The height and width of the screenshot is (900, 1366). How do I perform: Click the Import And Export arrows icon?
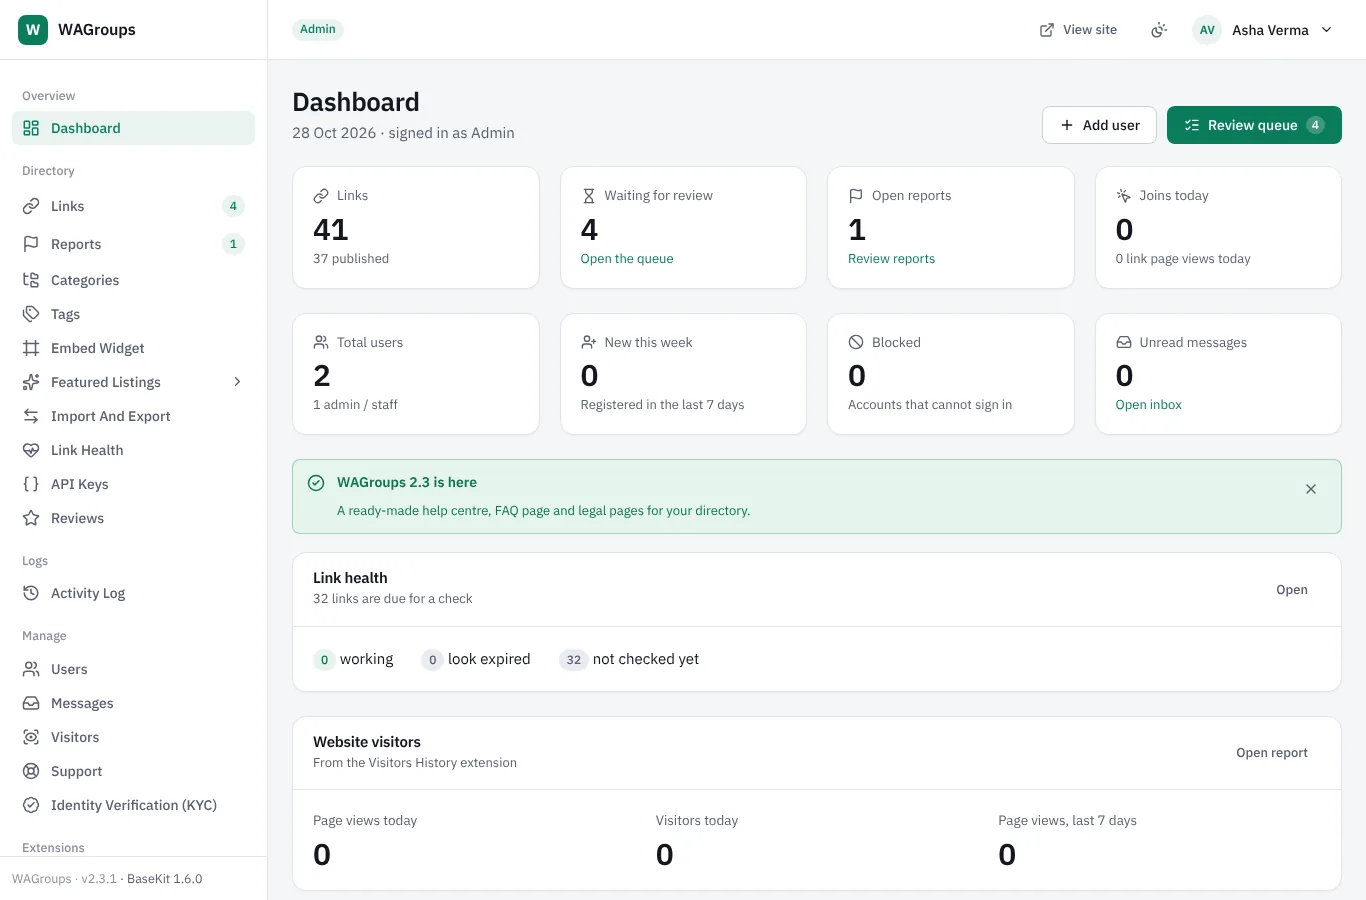click(31, 416)
